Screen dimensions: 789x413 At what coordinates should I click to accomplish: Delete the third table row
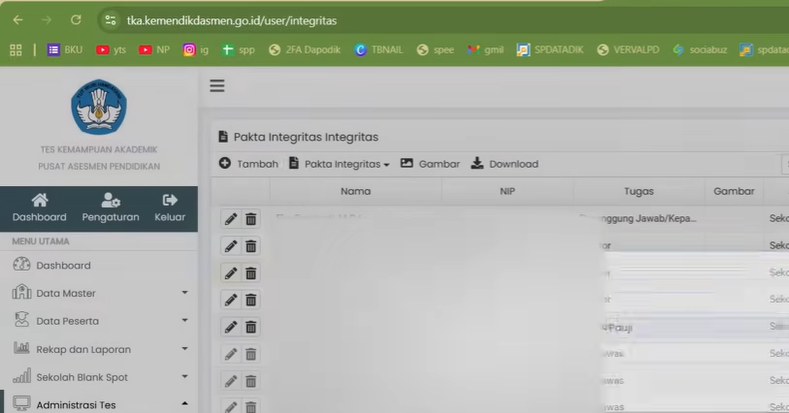(251, 273)
